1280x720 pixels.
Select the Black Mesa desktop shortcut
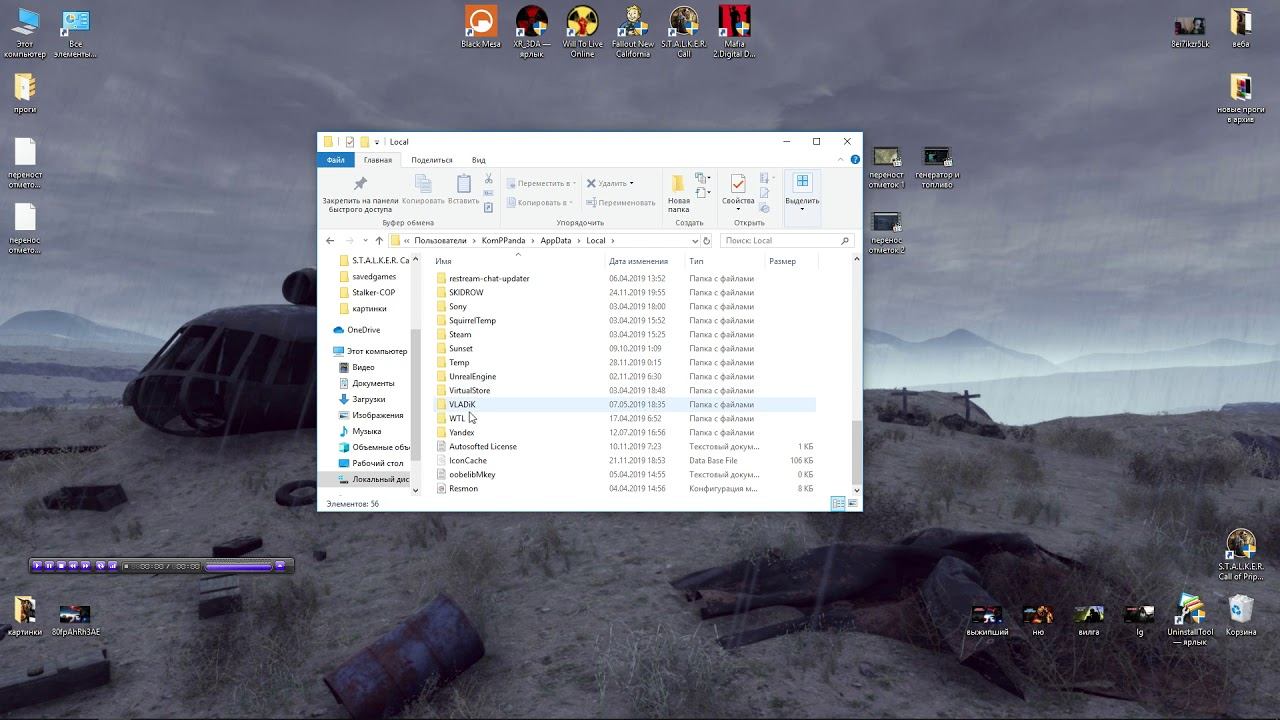coord(480,27)
